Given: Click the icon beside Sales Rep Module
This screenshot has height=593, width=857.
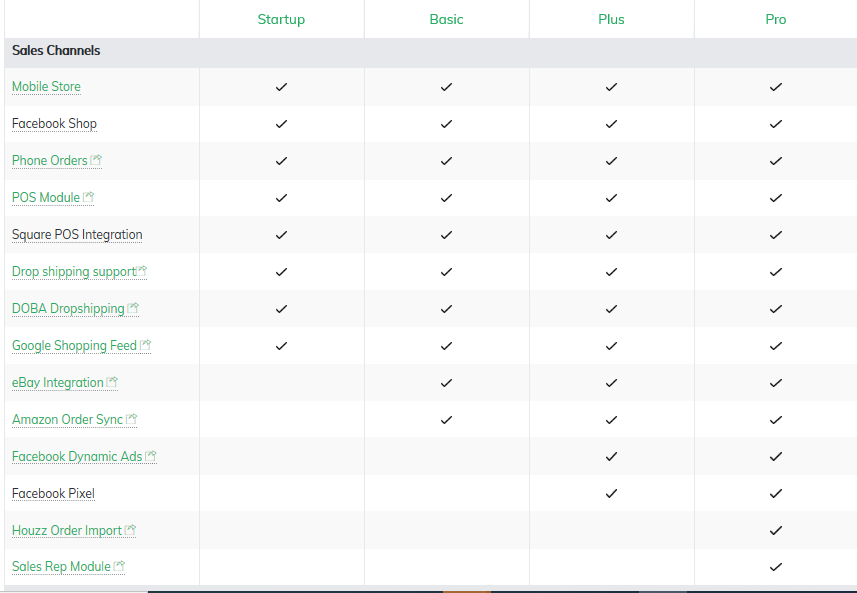Looking at the screenshot, I should (119, 566).
